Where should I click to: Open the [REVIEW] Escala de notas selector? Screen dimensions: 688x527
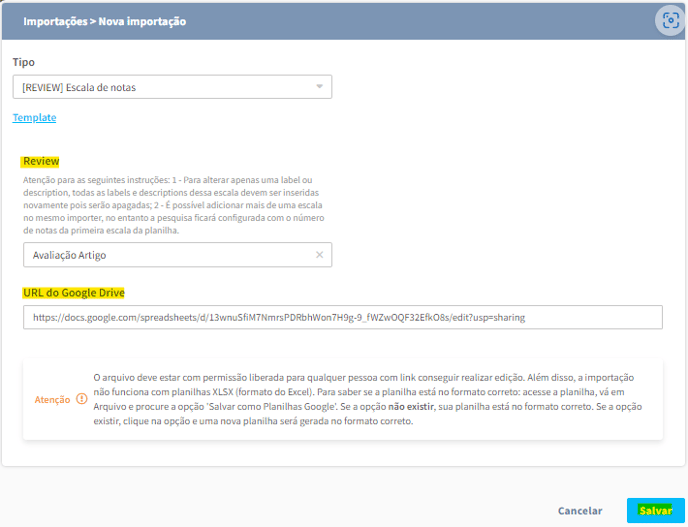172,87
